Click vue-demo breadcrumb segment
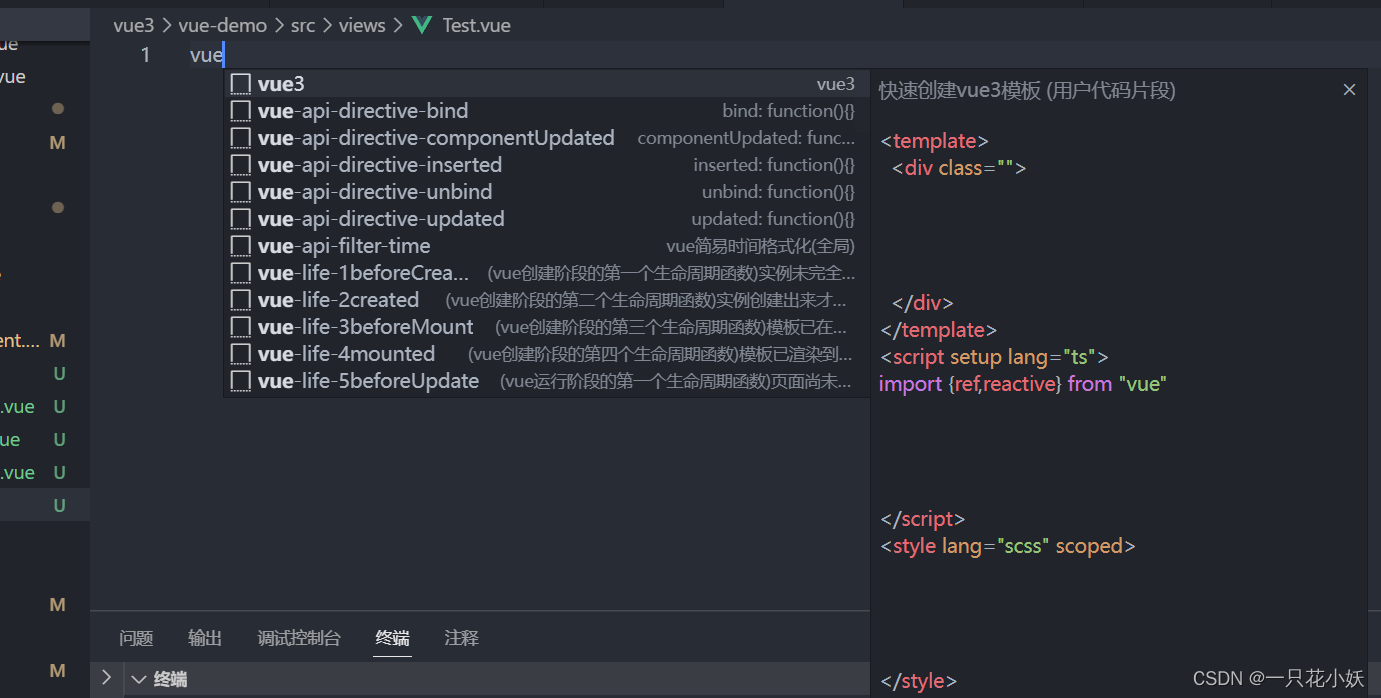This screenshot has width=1381, height=698. click(223, 26)
